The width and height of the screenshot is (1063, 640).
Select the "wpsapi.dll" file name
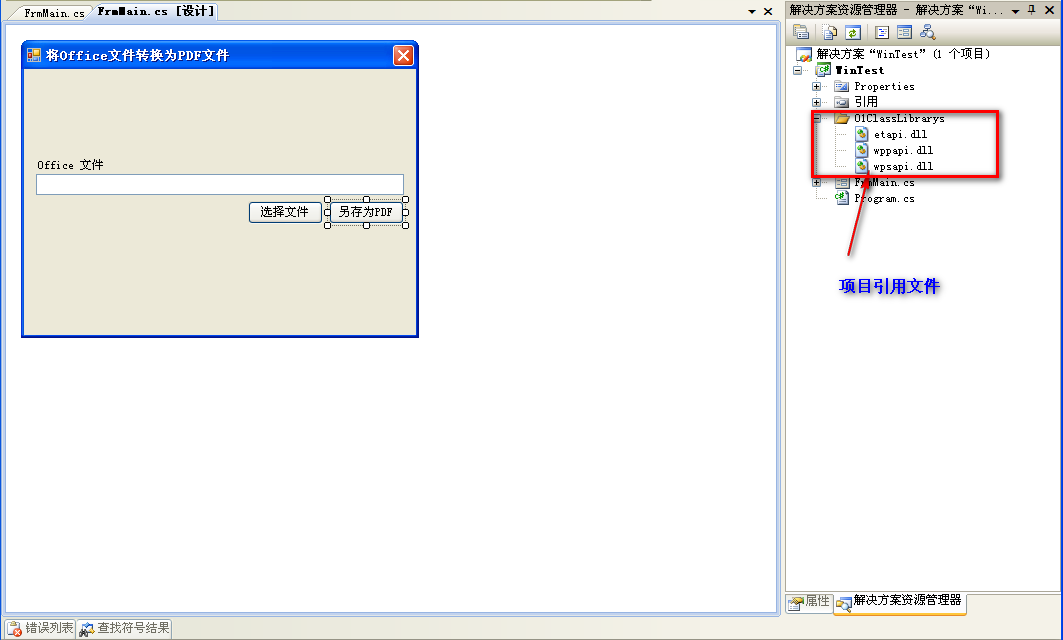click(x=903, y=167)
